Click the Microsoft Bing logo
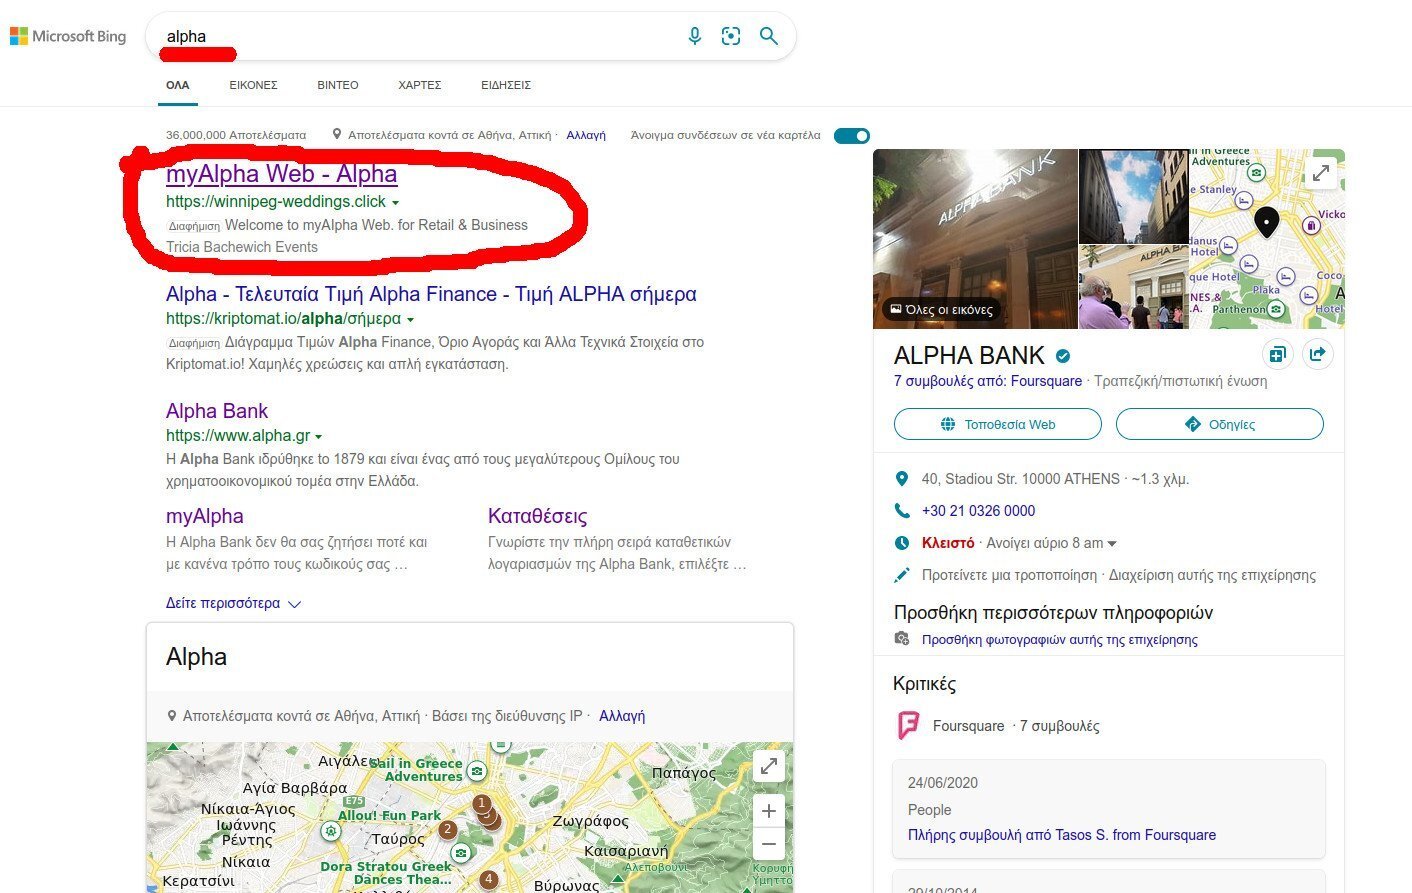Screen dimensions: 1412x893 click(68, 36)
